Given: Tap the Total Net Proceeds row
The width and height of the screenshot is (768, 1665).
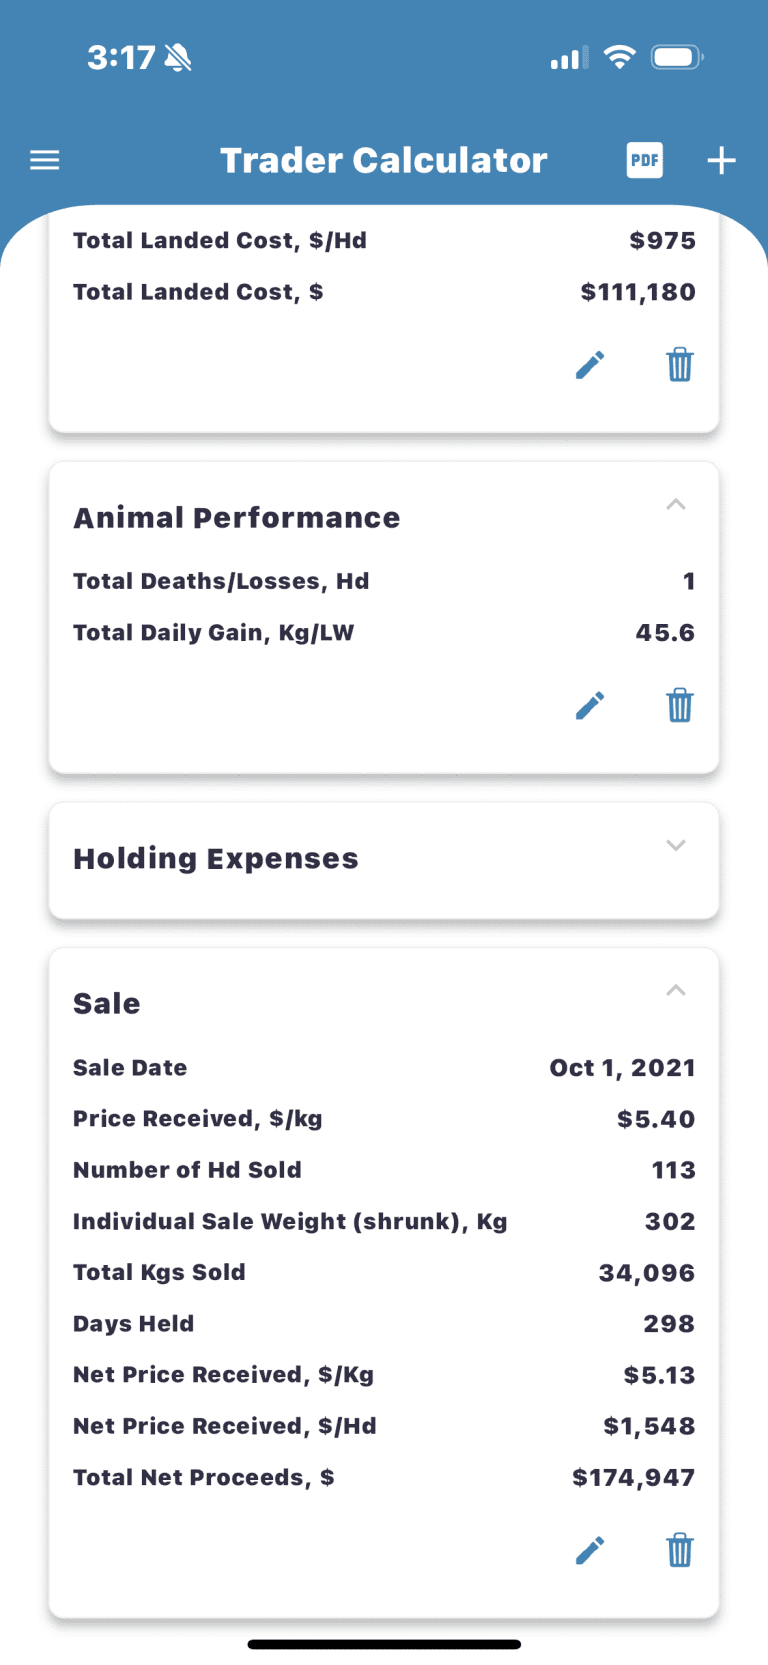Looking at the screenshot, I should pos(384,1478).
